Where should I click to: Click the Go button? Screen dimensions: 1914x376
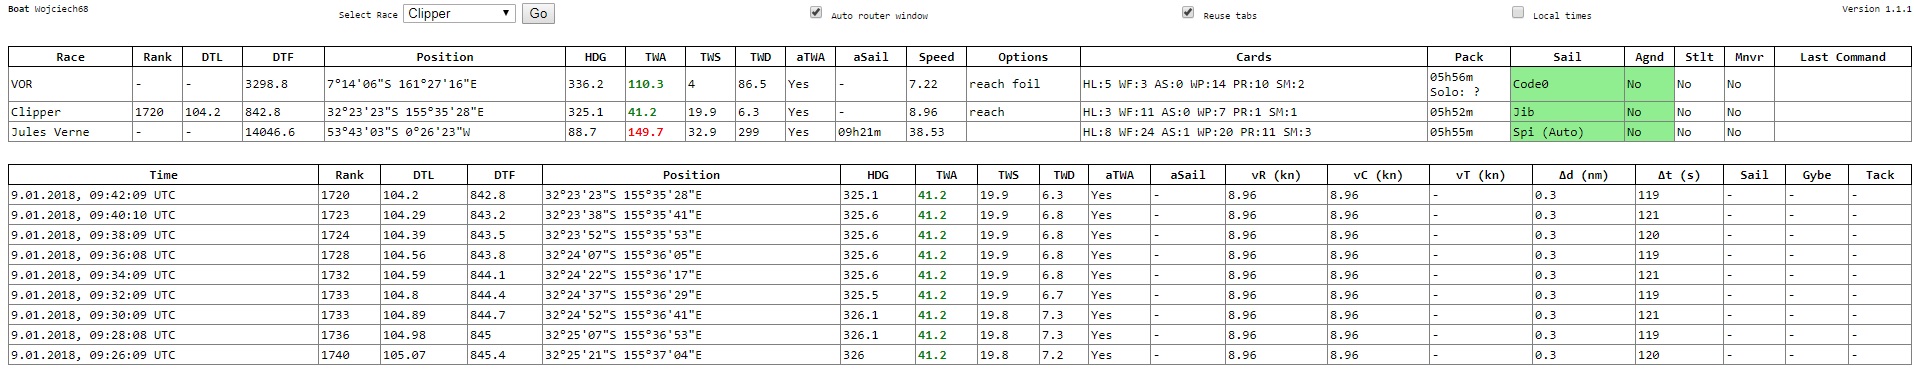(x=538, y=13)
